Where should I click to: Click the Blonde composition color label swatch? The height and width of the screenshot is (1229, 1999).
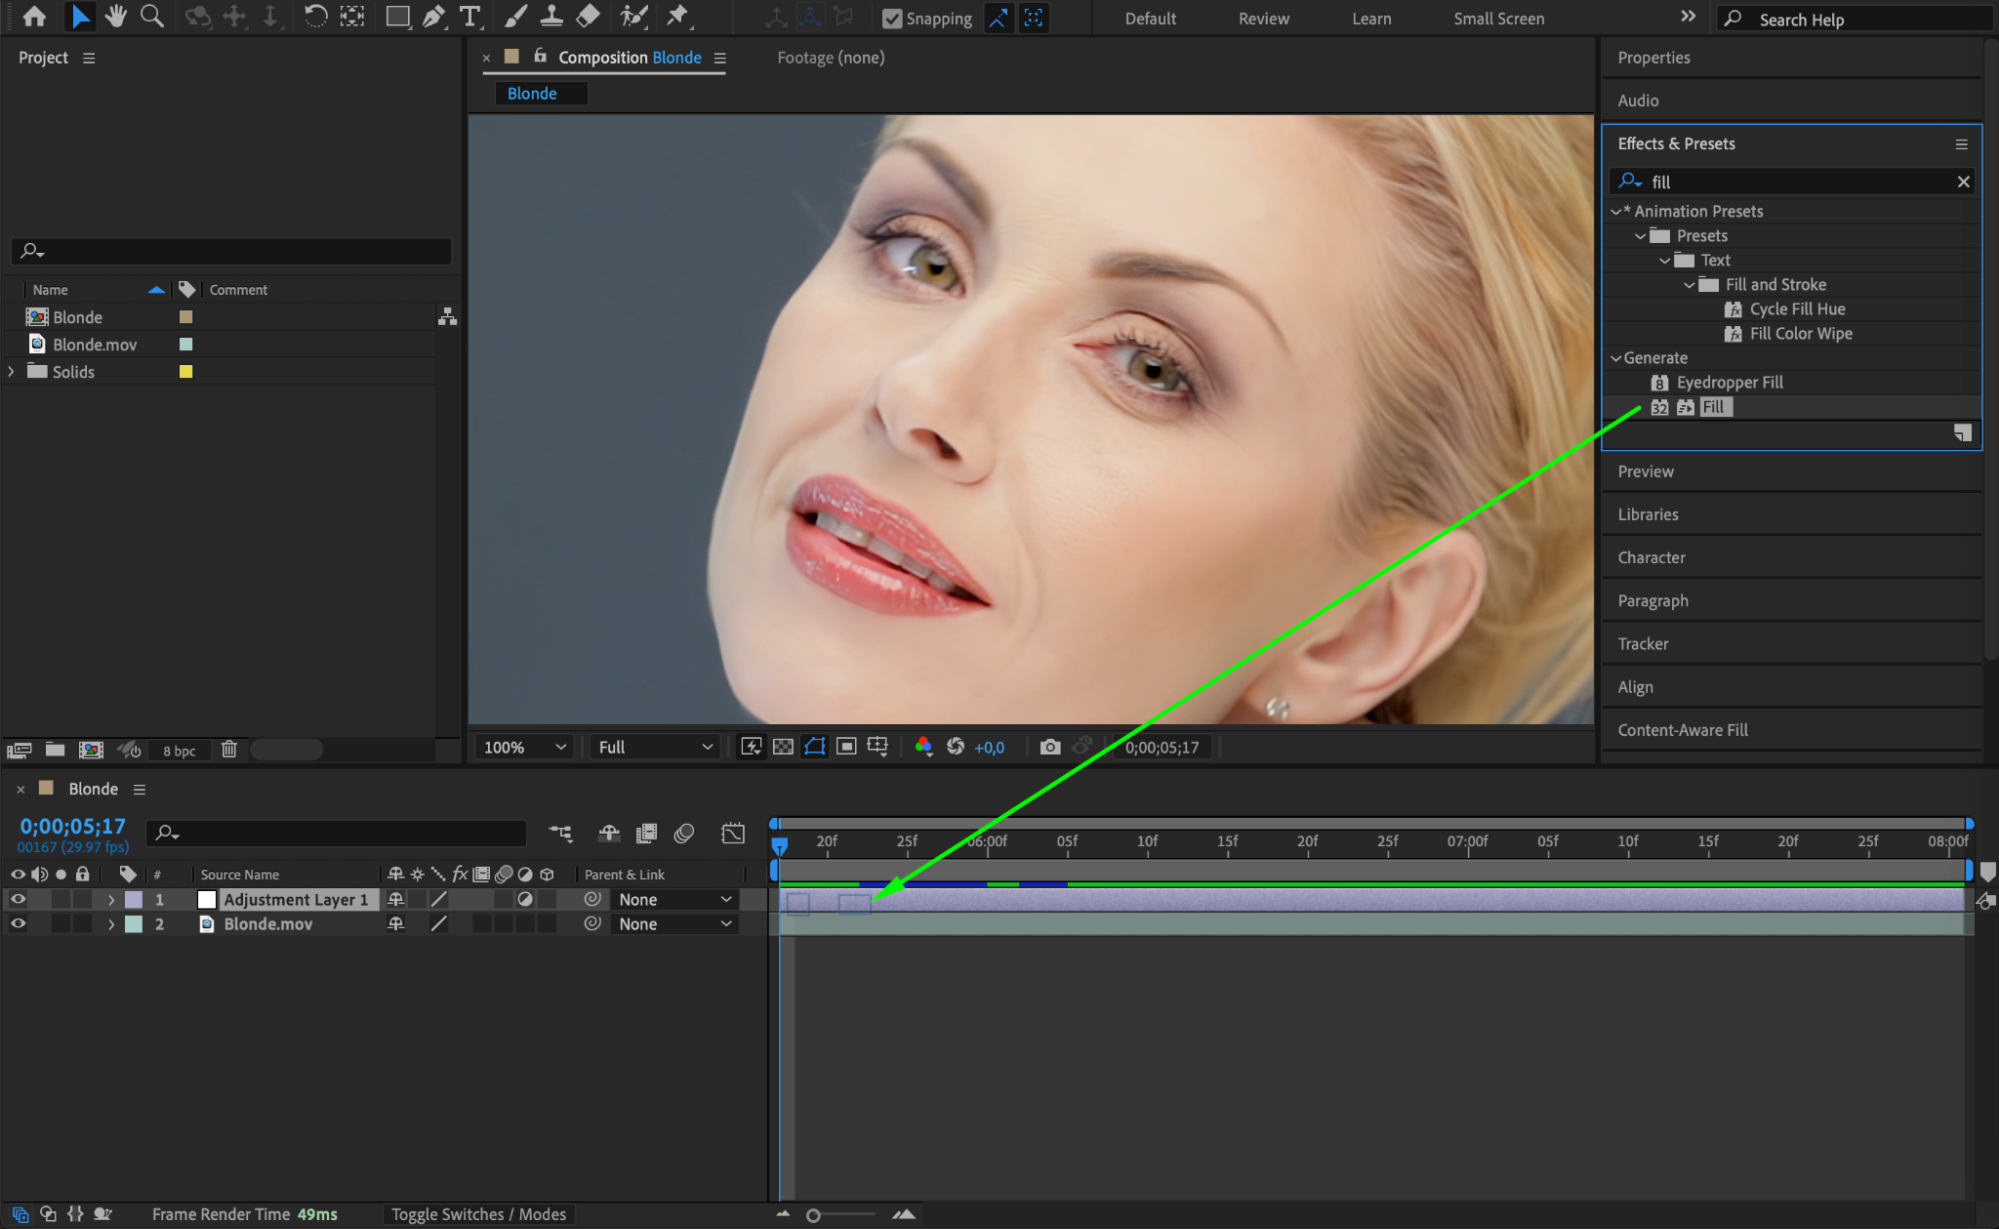click(x=186, y=317)
